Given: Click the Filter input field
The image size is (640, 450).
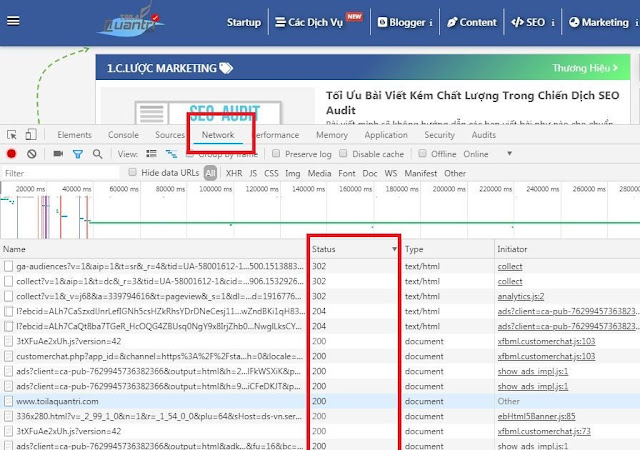Looking at the screenshot, I should pyautogui.click(x=61, y=173).
